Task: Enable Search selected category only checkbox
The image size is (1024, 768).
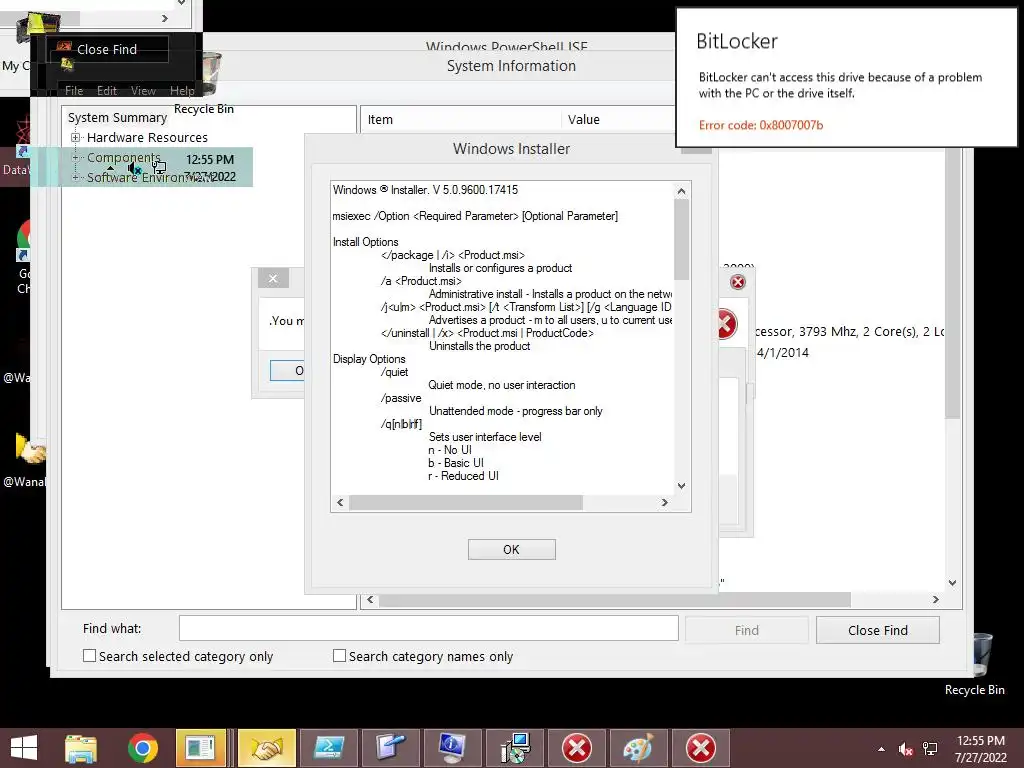Action: tap(89, 656)
